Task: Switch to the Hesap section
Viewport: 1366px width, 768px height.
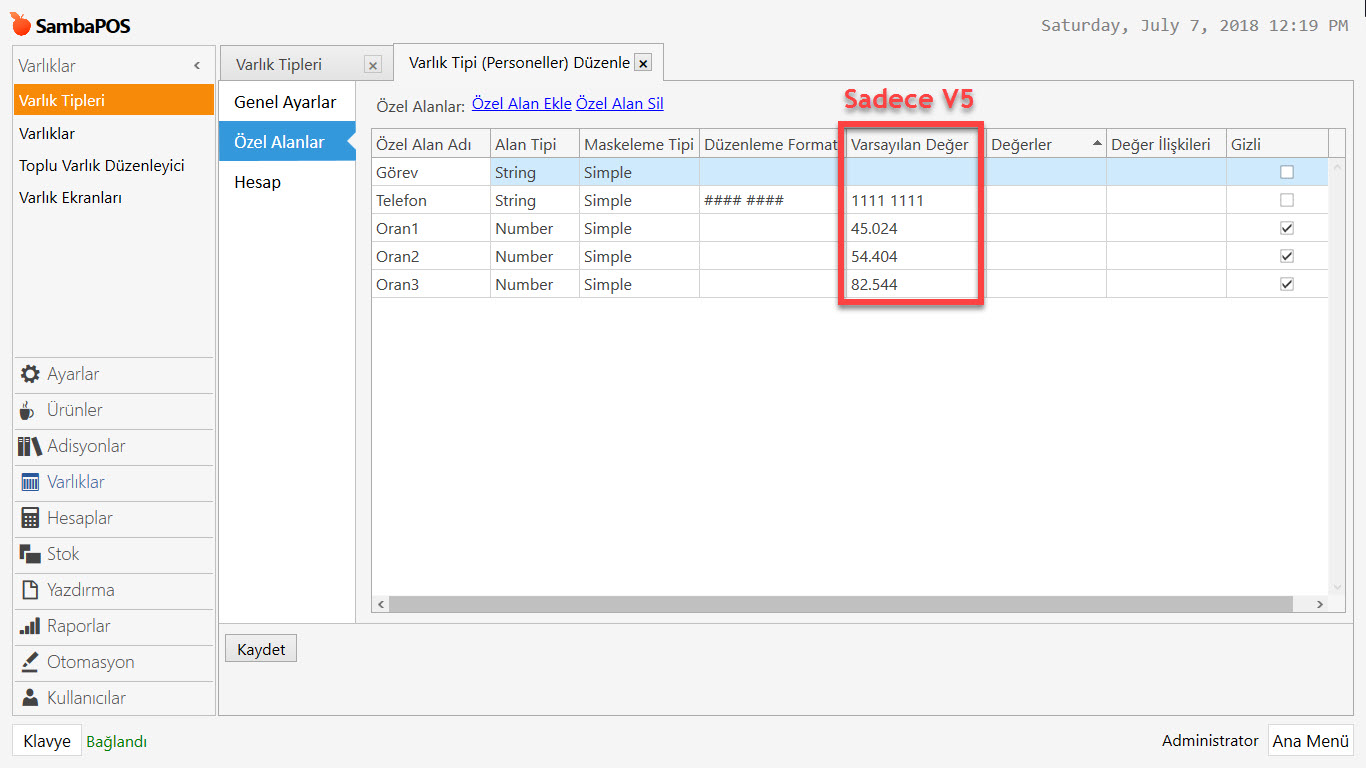Action: pyautogui.click(x=258, y=181)
